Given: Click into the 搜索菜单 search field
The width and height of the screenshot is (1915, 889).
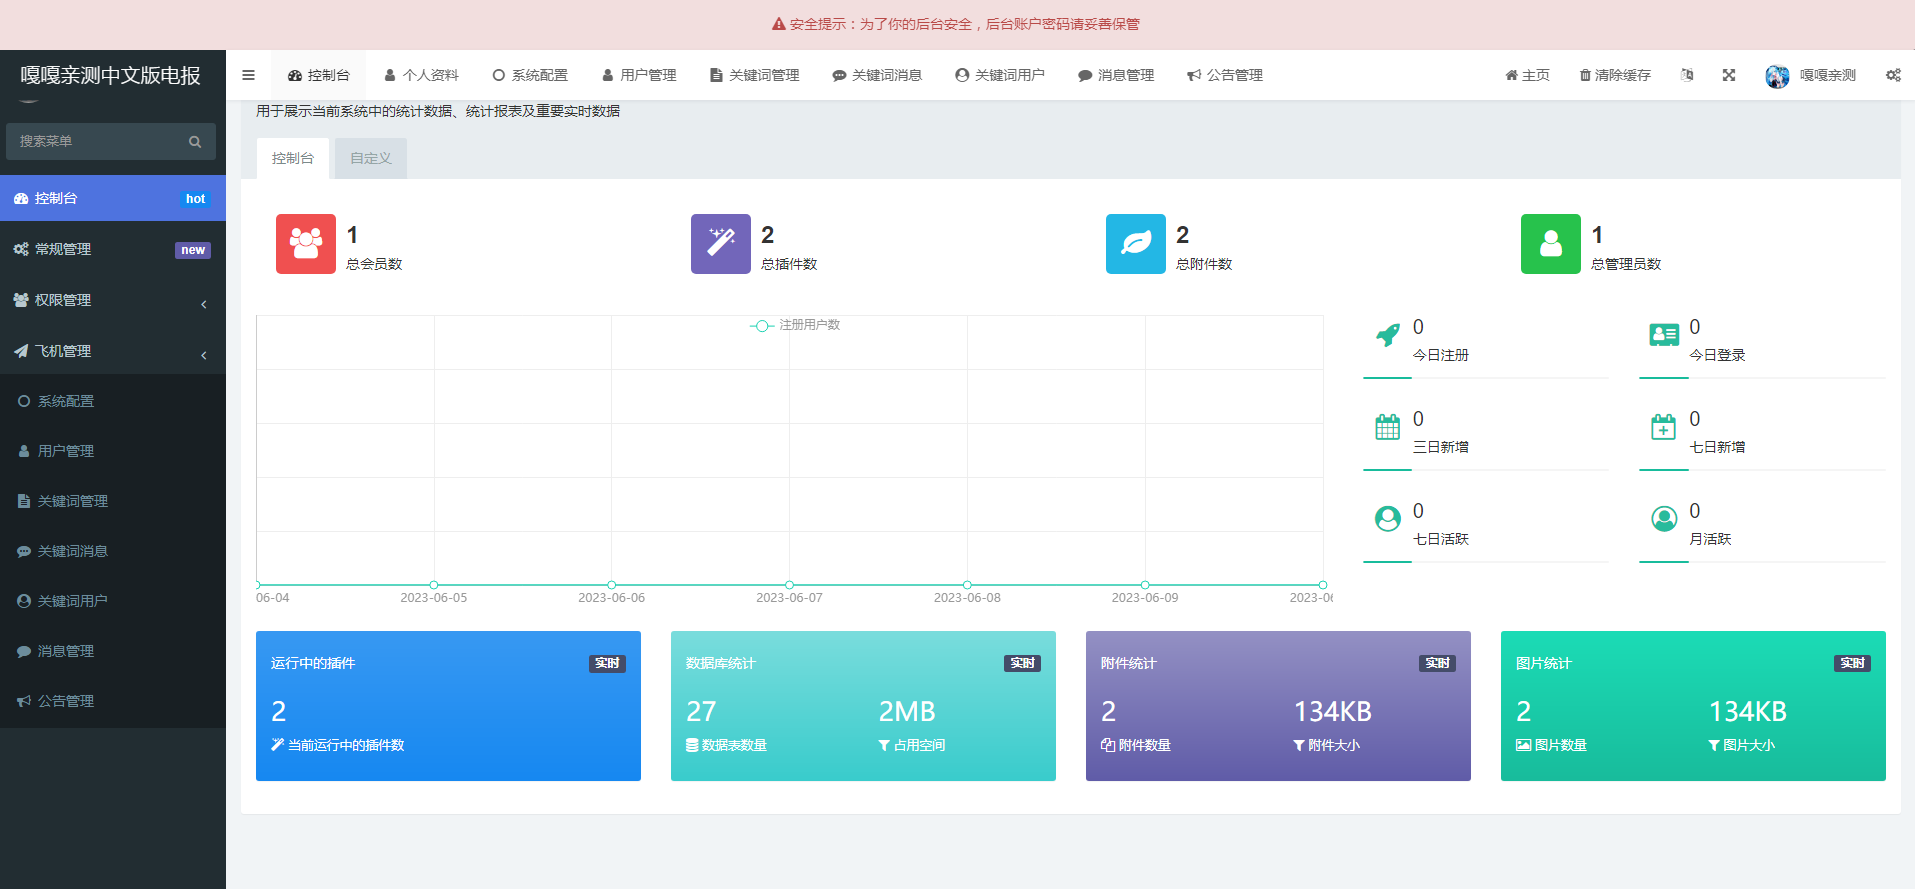Looking at the screenshot, I should pyautogui.click(x=100, y=141).
